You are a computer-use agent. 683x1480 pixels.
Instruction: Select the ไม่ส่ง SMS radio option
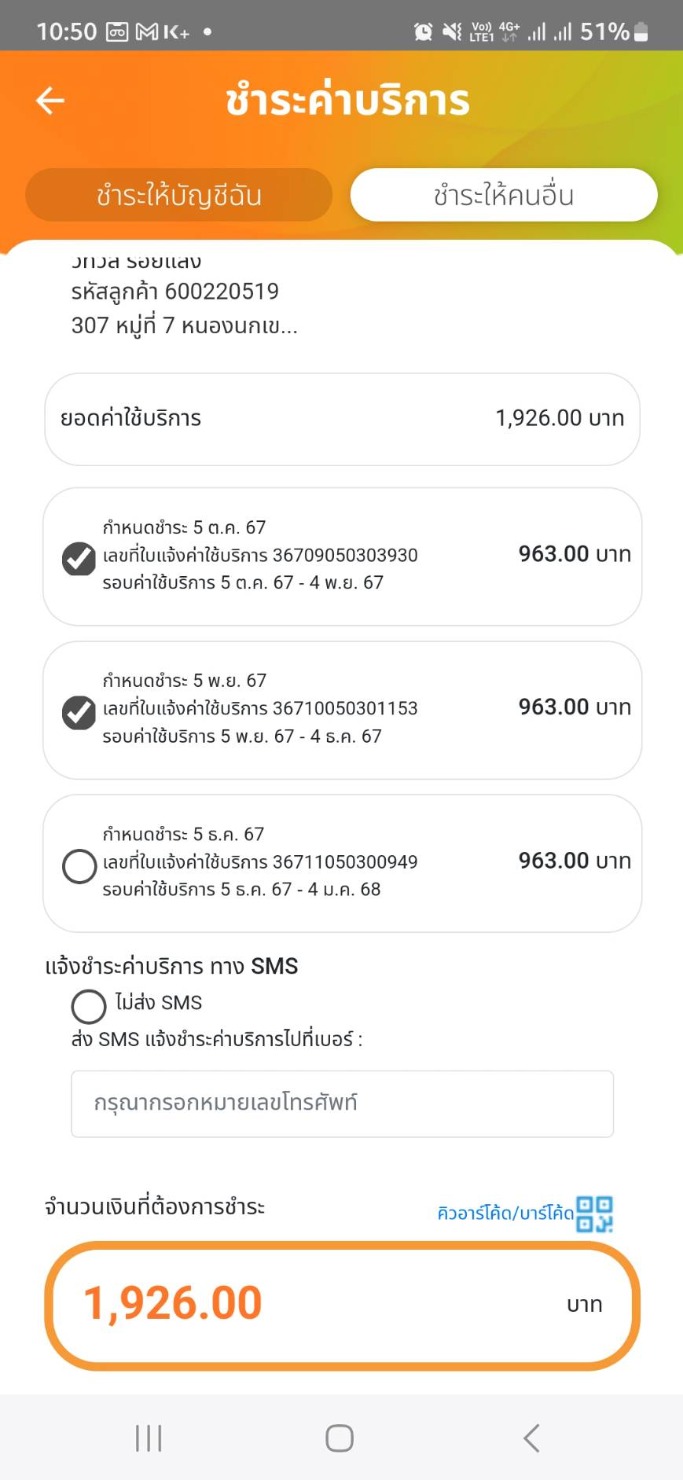pos(88,1005)
